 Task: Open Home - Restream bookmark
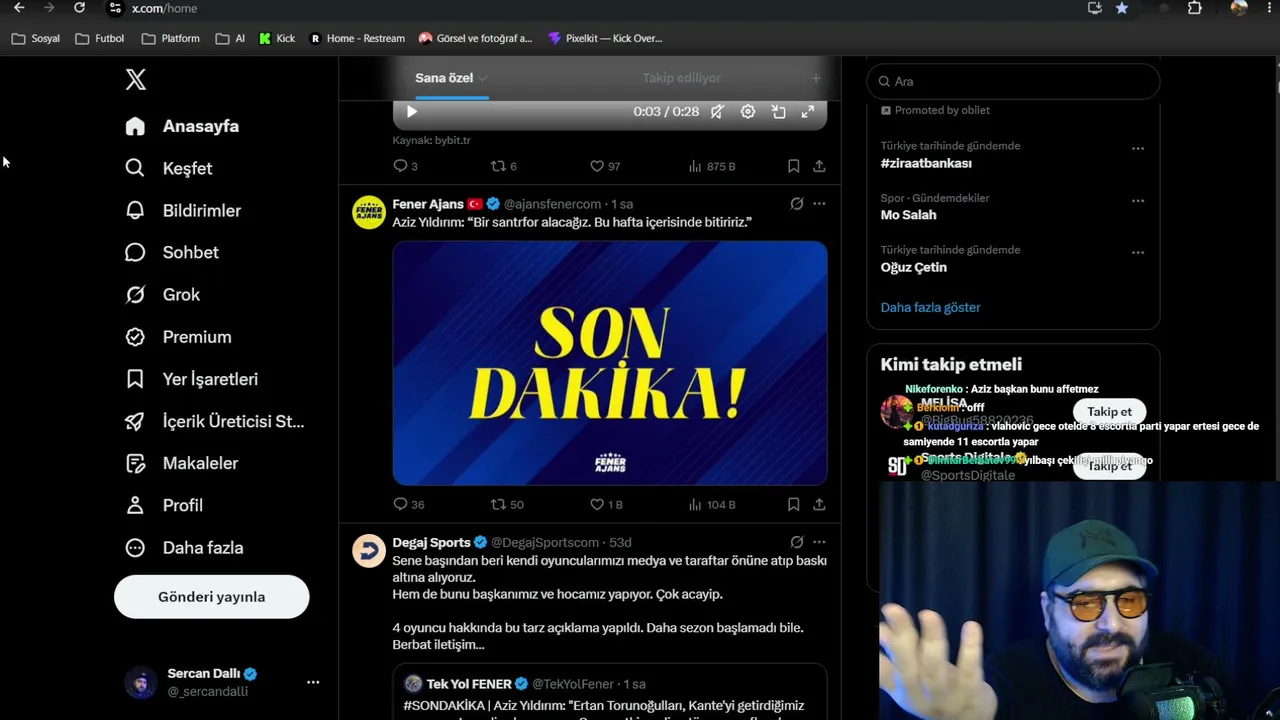coord(357,39)
